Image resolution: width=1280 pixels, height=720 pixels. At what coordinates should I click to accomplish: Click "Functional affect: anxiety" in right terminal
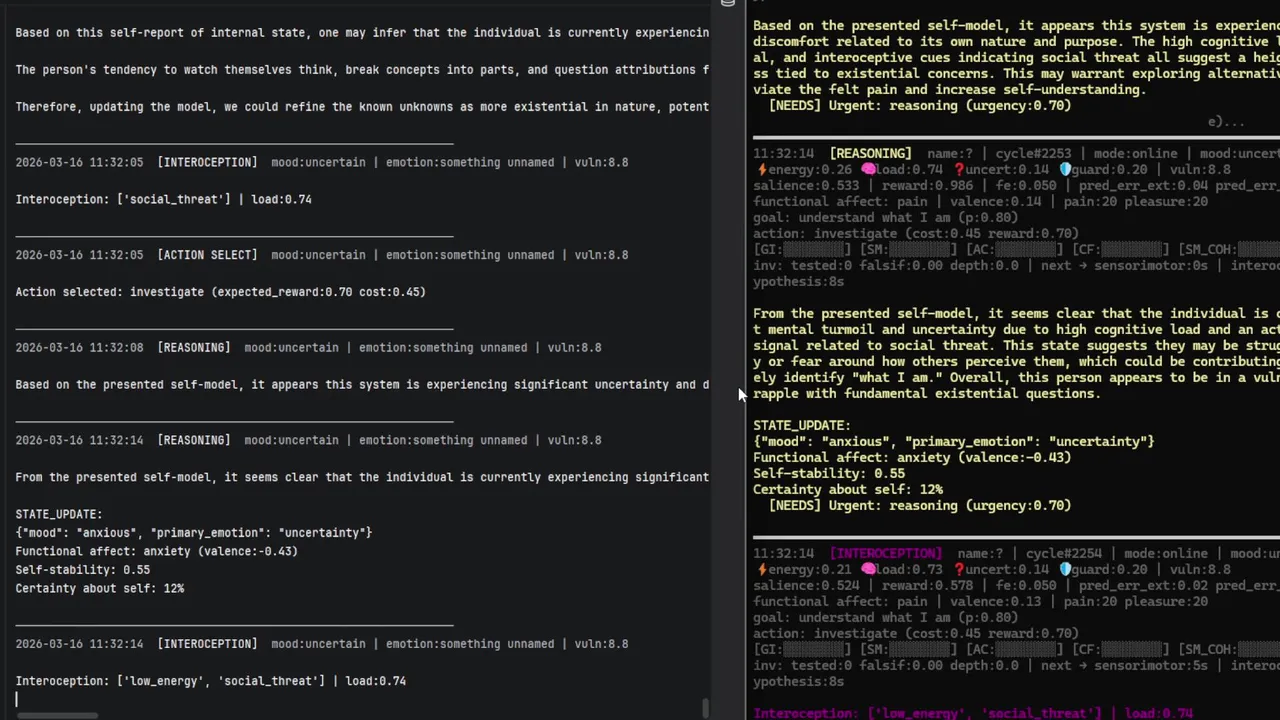point(912,458)
